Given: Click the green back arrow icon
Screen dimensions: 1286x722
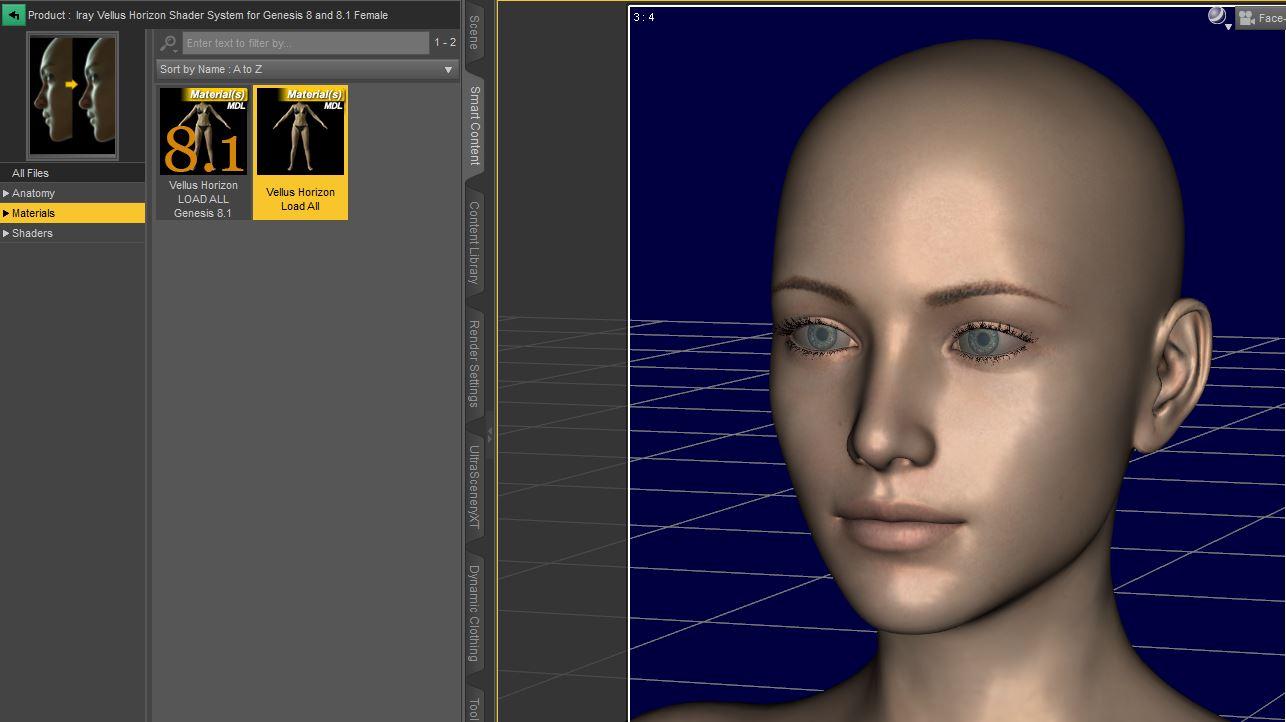Looking at the screenshot, I should pos(13,15).
